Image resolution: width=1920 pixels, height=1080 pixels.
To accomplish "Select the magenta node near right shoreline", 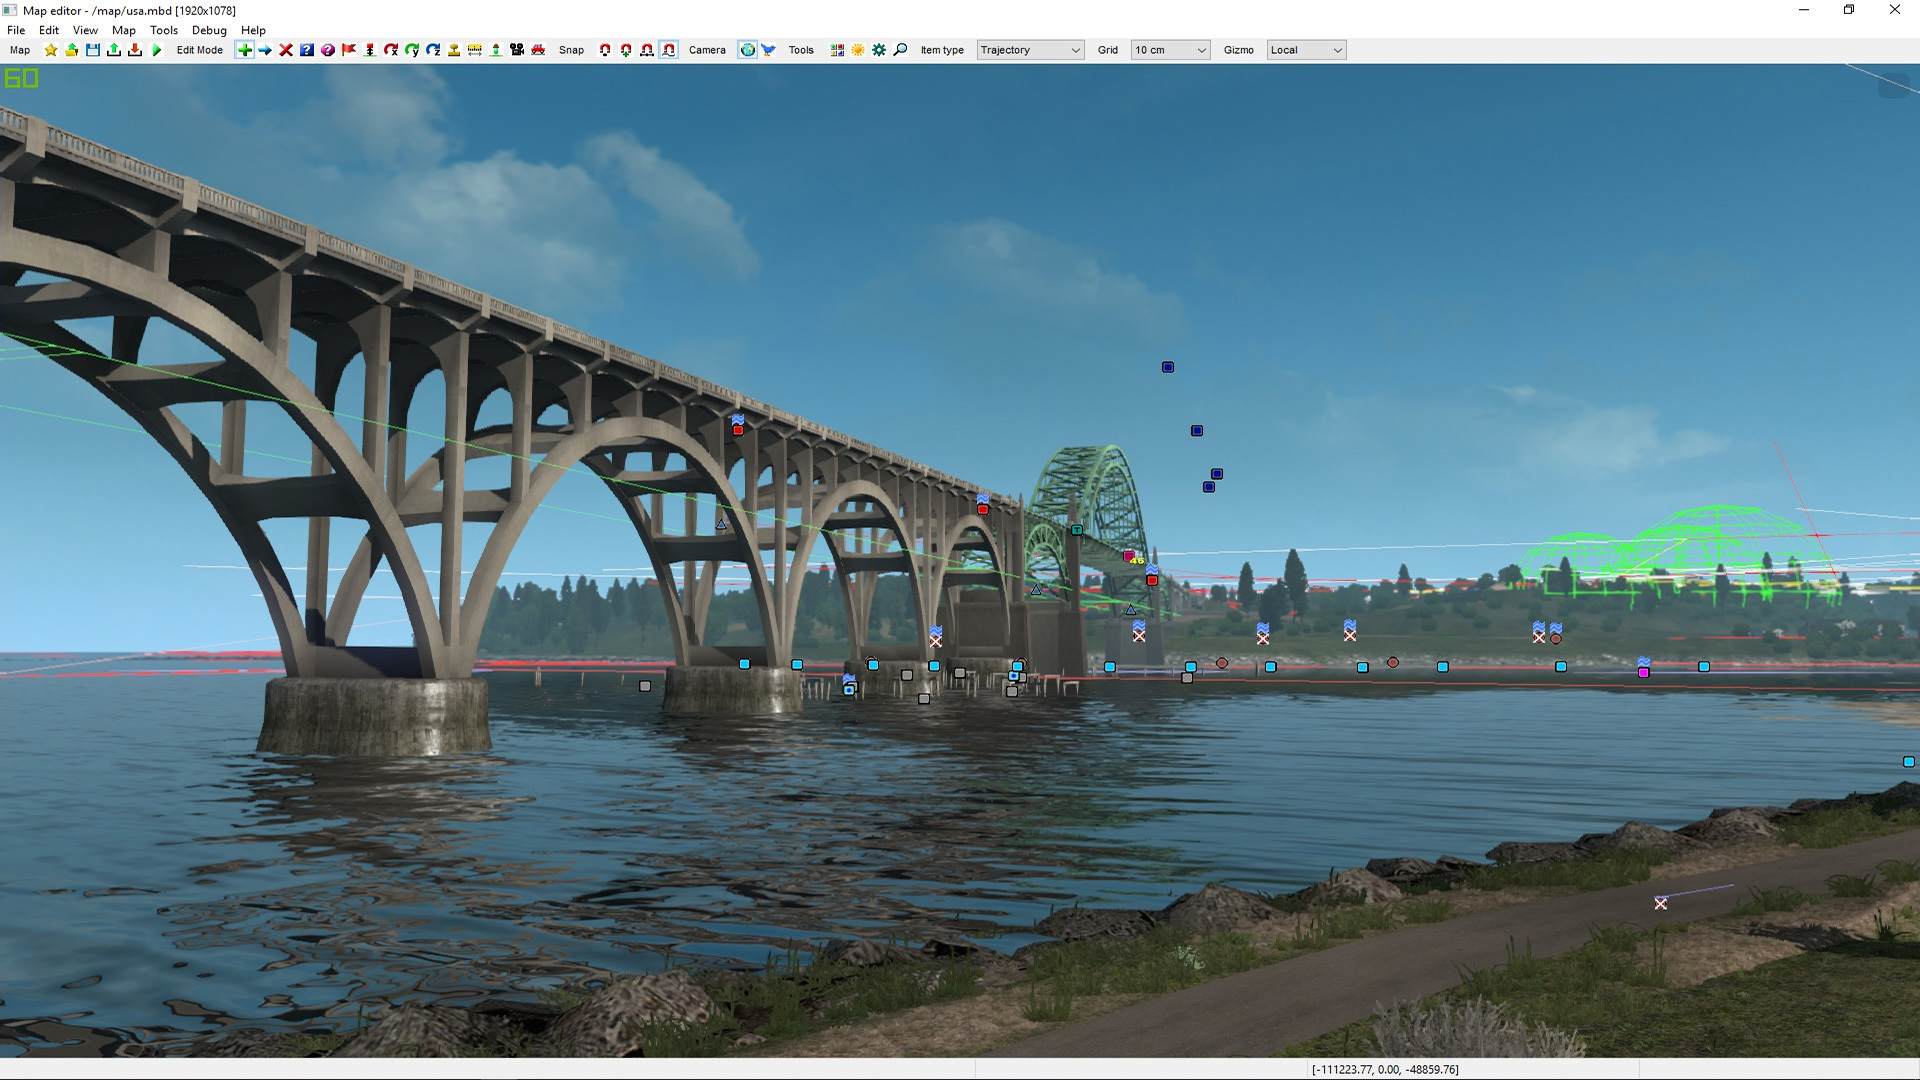I will tap(1643, 672).
